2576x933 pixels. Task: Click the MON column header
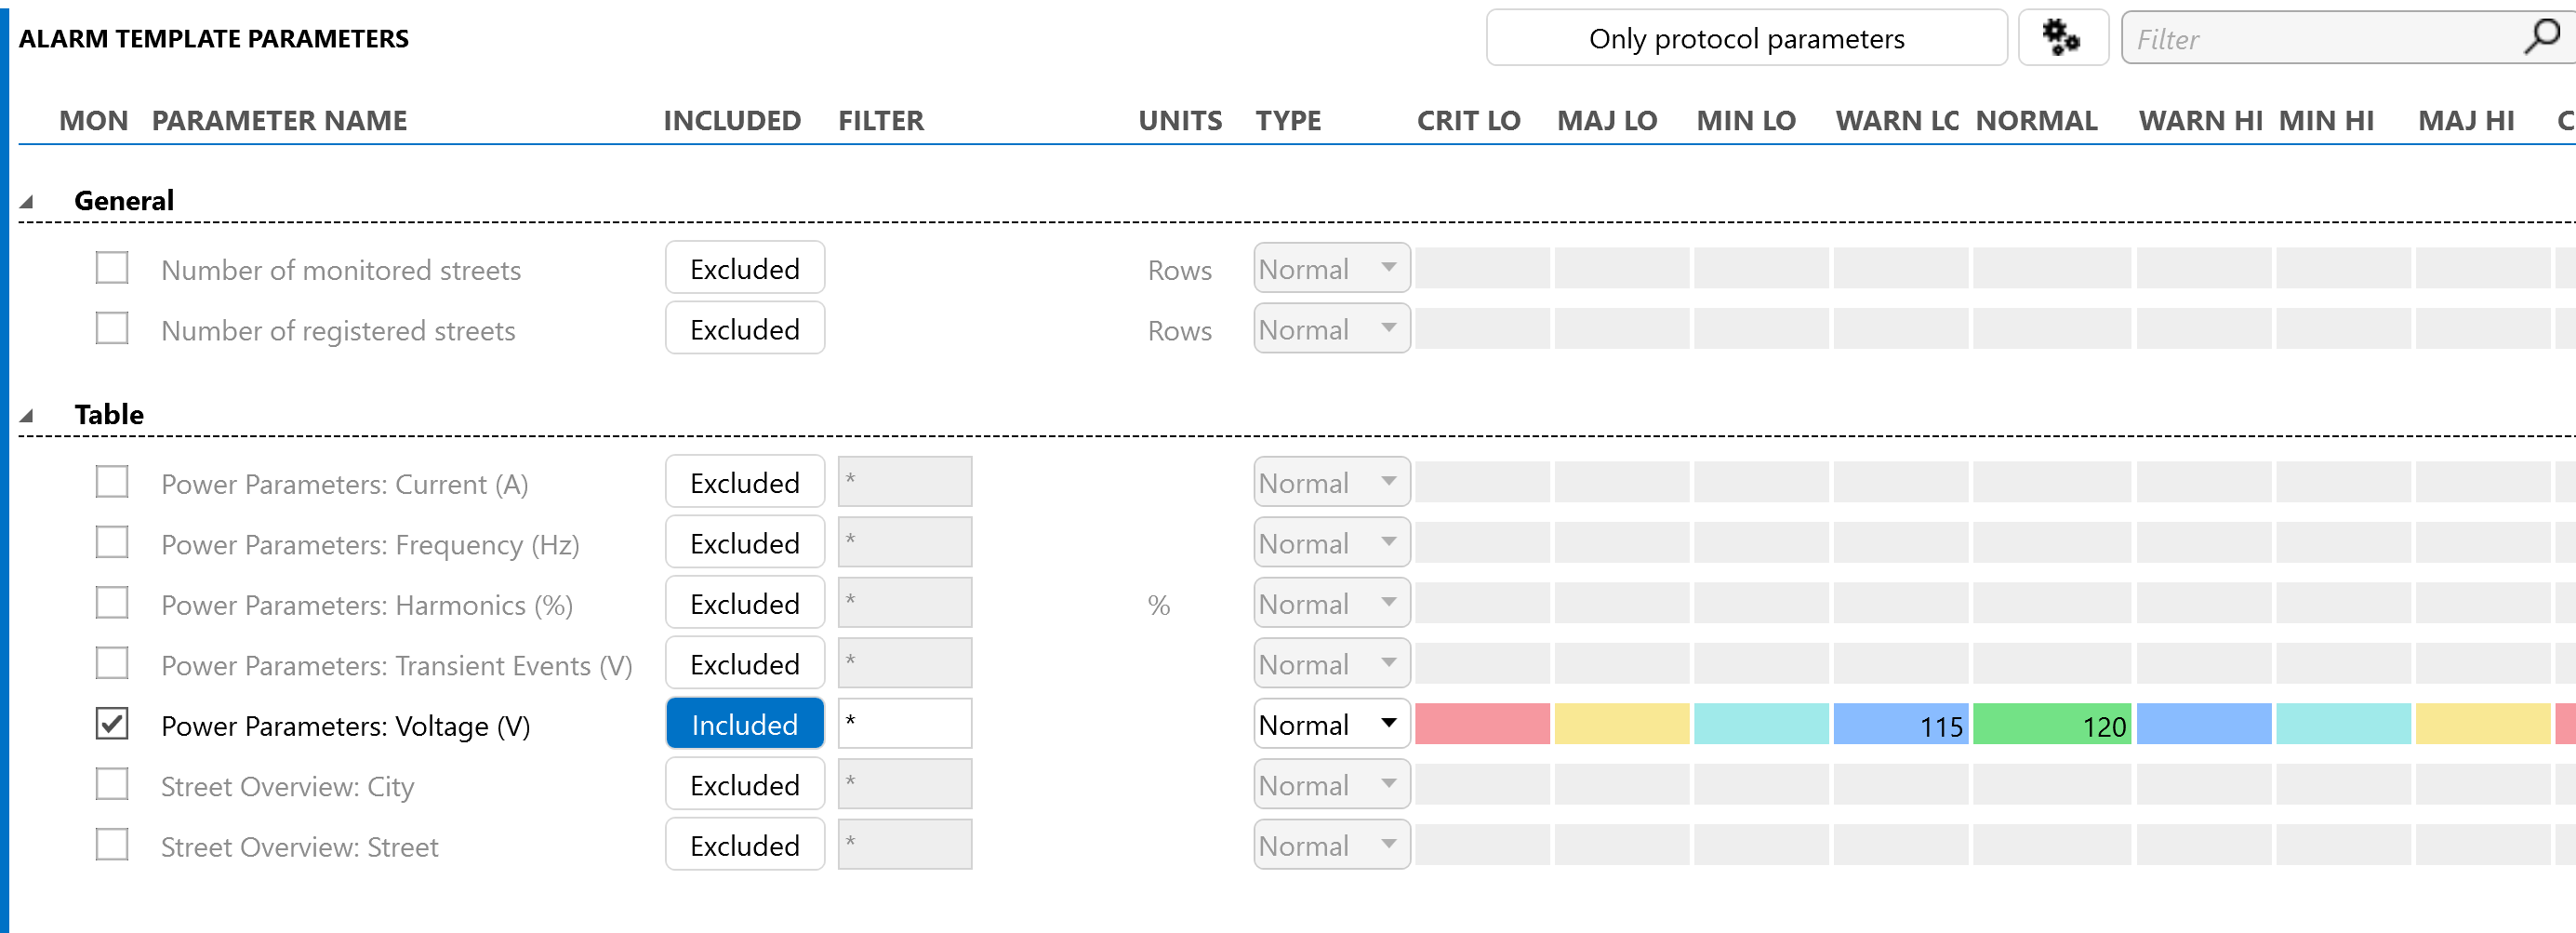[x=93, y=121]
